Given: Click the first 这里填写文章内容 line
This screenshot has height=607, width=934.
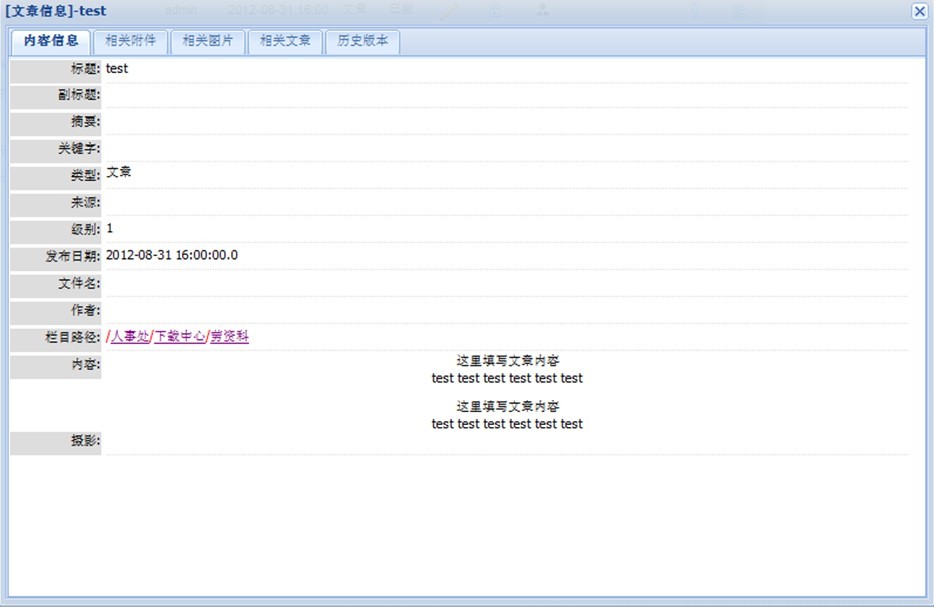Looking at the screenshot, I should click(507, 361).
